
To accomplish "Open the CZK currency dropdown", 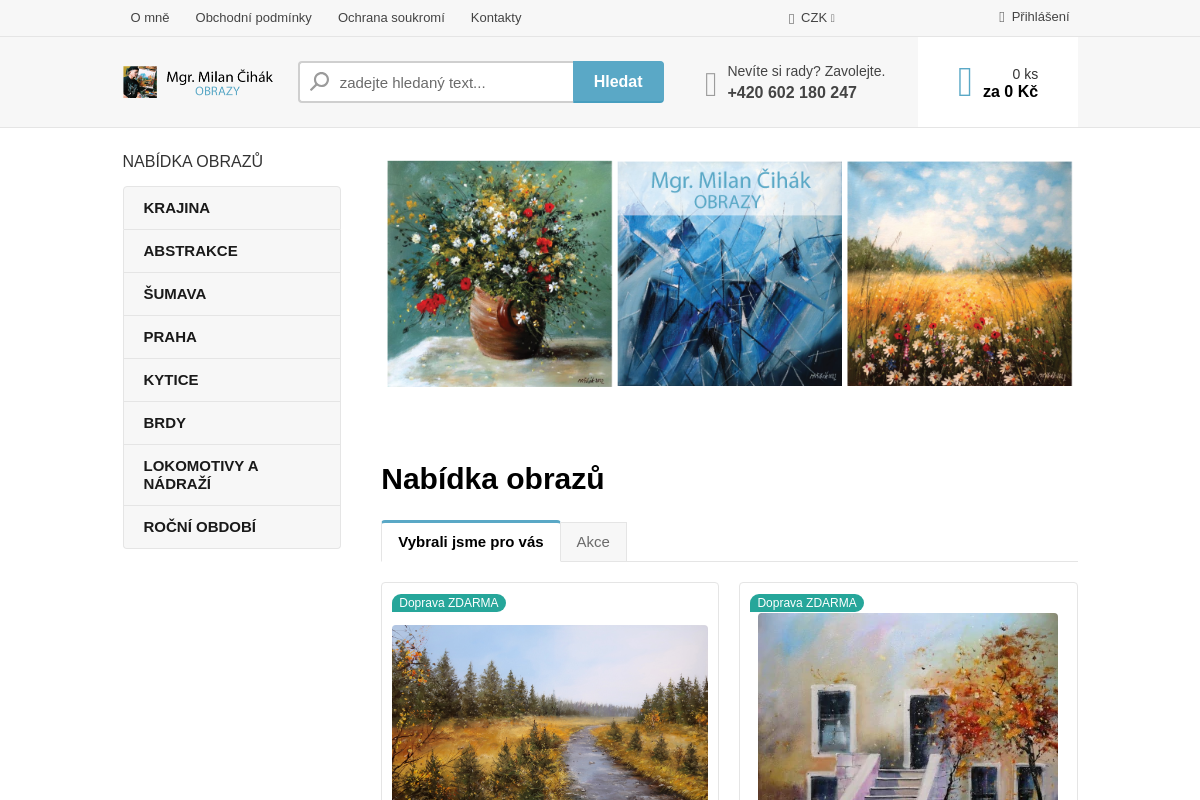I will point(812,17).
